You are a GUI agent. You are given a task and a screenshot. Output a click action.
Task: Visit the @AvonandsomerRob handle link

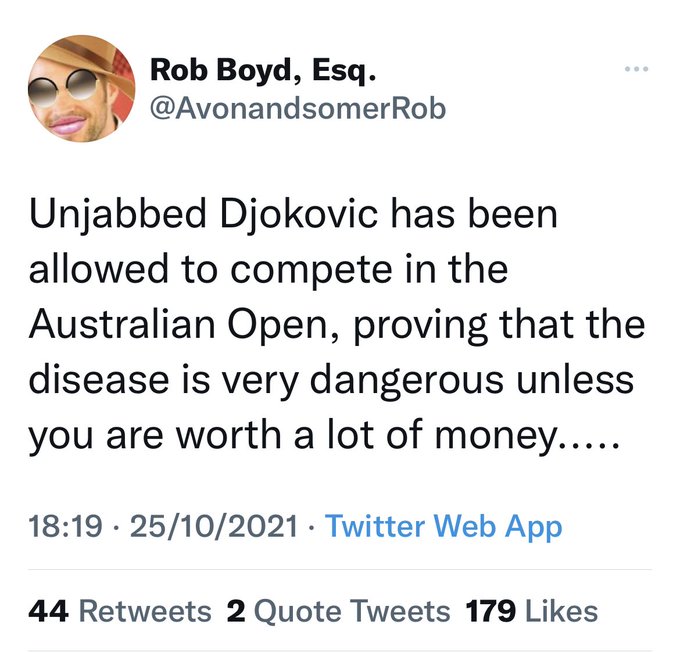(297, 108)
